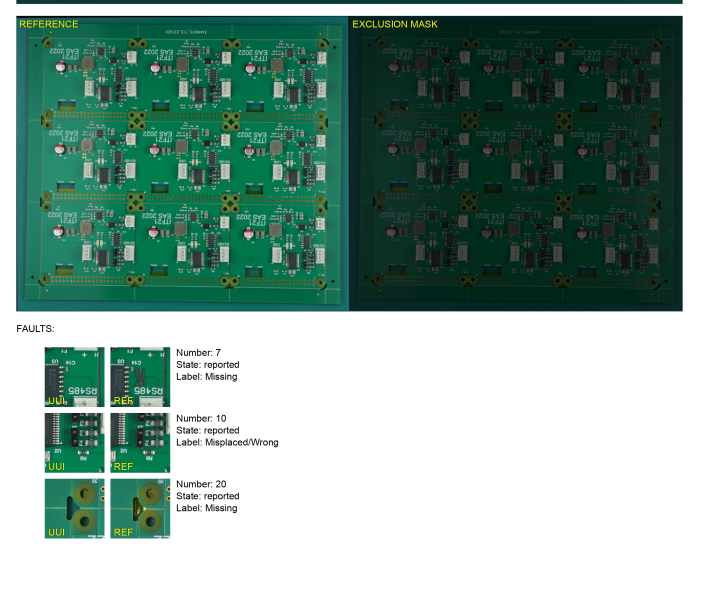Click the FAULTS: section heading

(35, 329)
